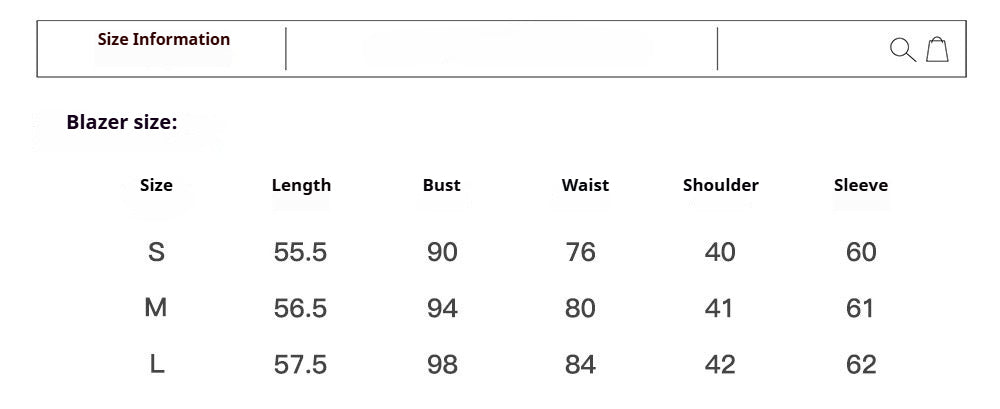Click the sleeve value 62

tap(861, 364)
